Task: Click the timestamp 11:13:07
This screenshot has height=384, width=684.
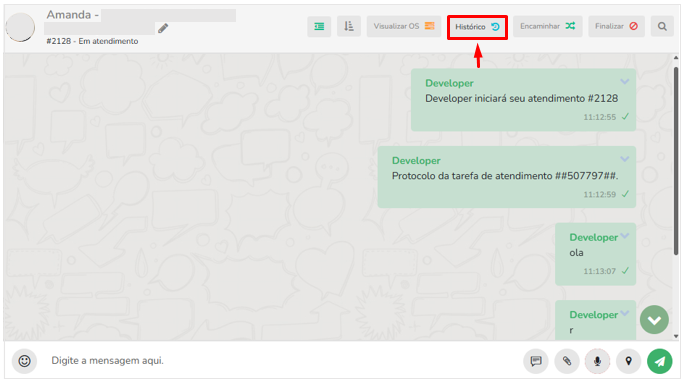Action: click(600, 271)
